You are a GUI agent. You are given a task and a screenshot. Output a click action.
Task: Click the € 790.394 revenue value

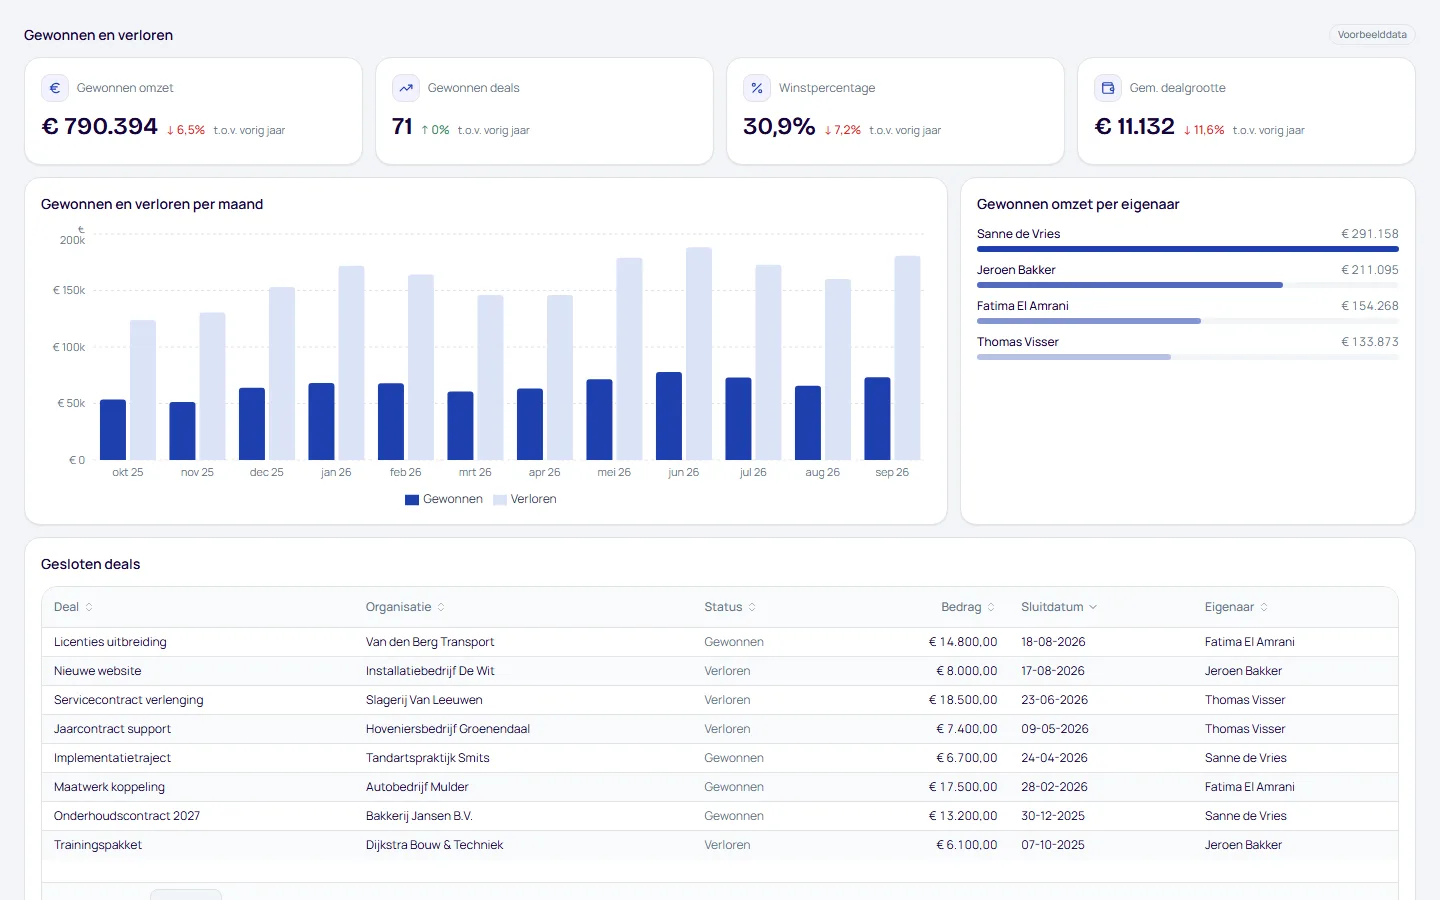(x=99, y=126)
